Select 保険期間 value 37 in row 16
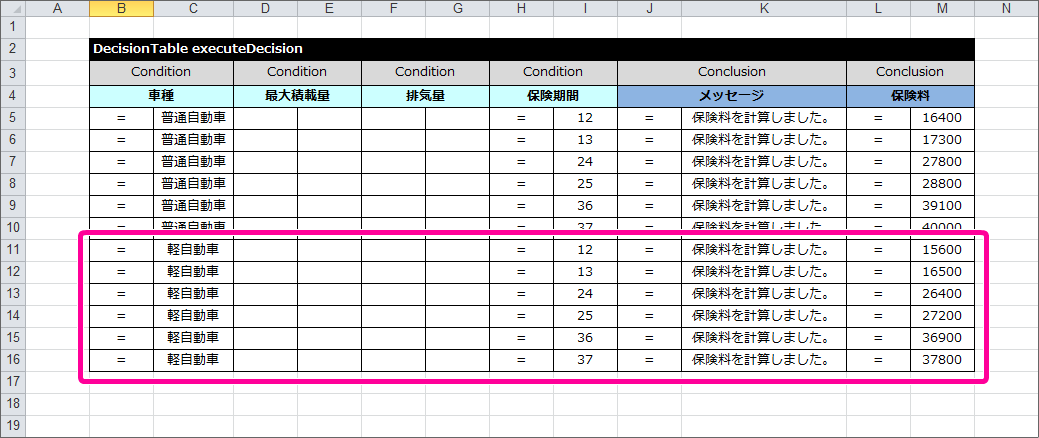1039x438 pixels. coord(585,360)
